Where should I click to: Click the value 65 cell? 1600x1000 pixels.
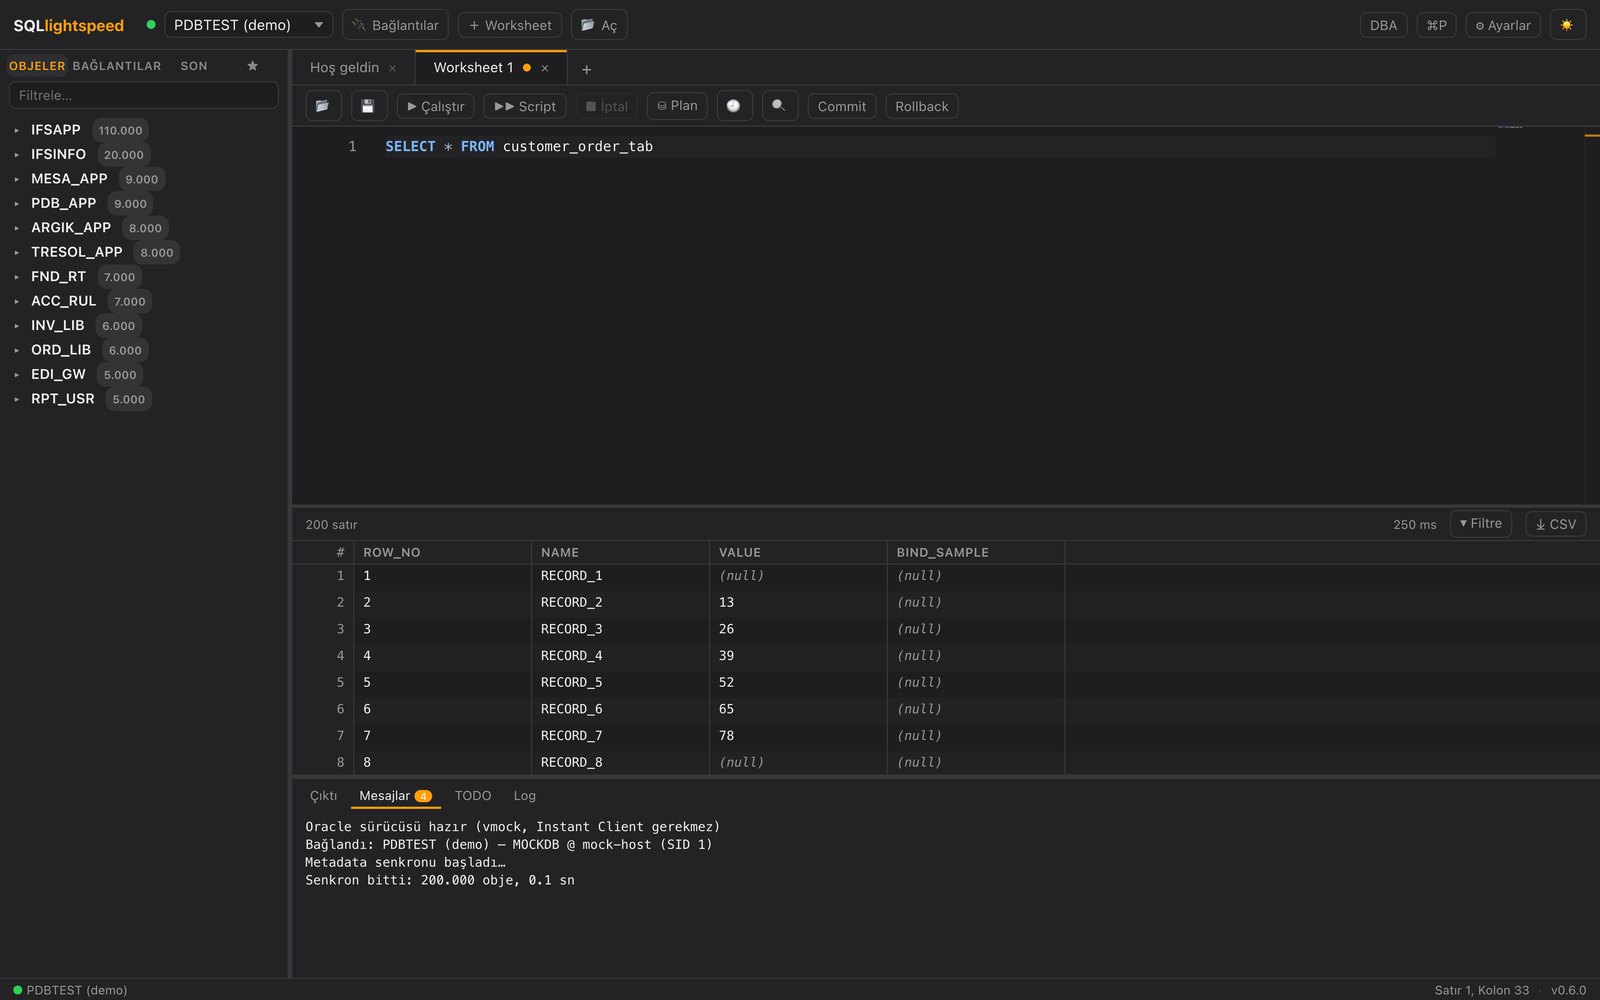click(798, 709)
